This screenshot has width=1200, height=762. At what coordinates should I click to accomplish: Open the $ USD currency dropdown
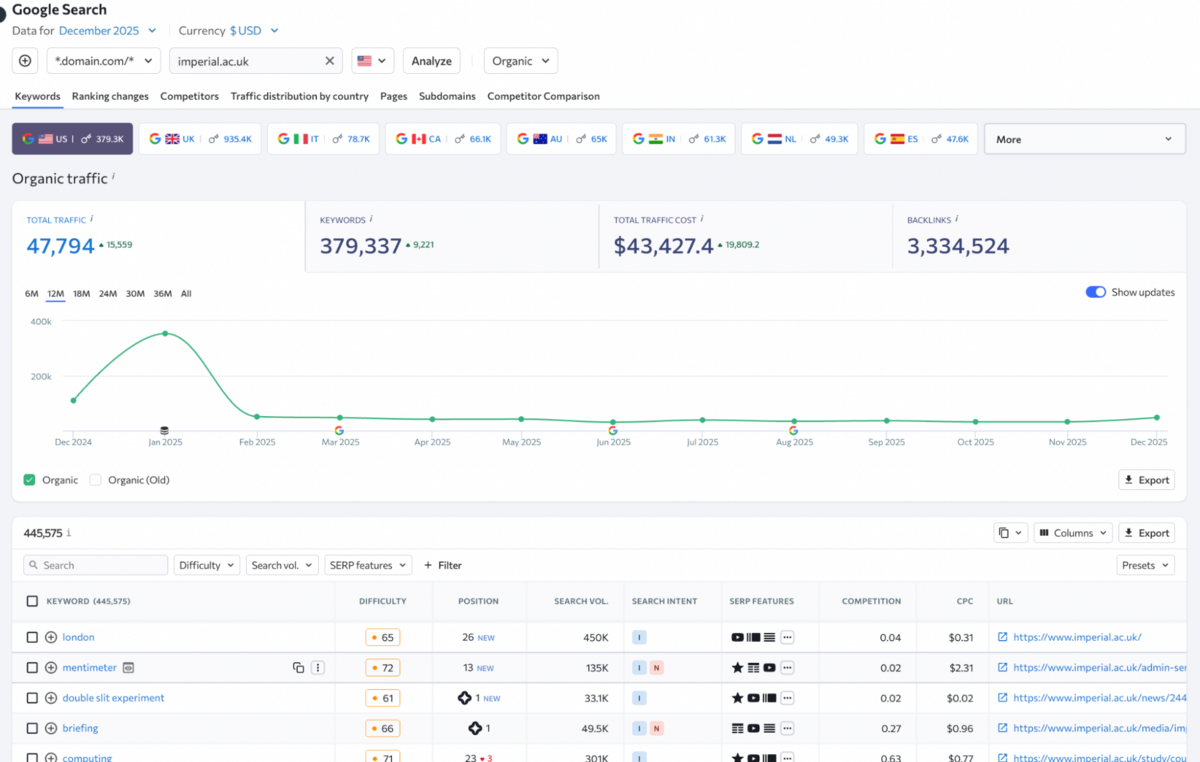tap(255, 31)
